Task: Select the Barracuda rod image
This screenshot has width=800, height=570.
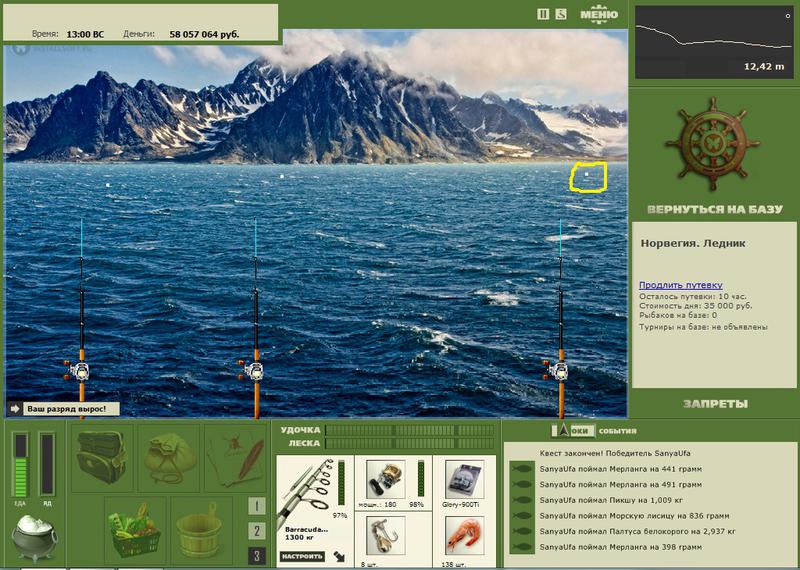Action: tap(306, 491)
